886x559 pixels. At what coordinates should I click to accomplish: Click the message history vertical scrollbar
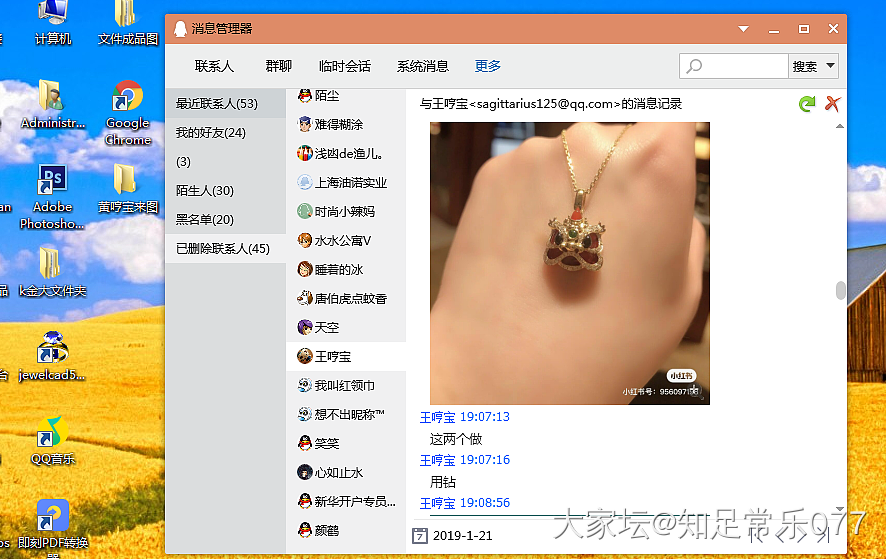point(840,291)
